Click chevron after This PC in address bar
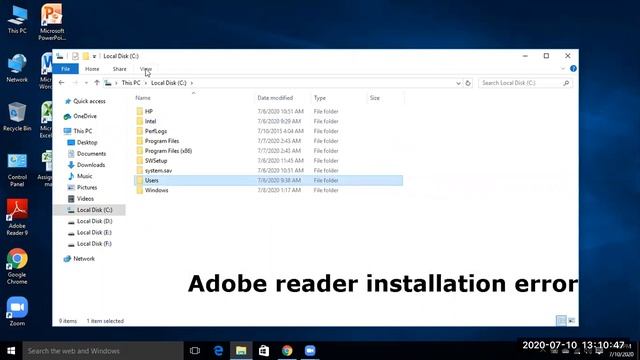The image size is (640, 360). [145, 83]
